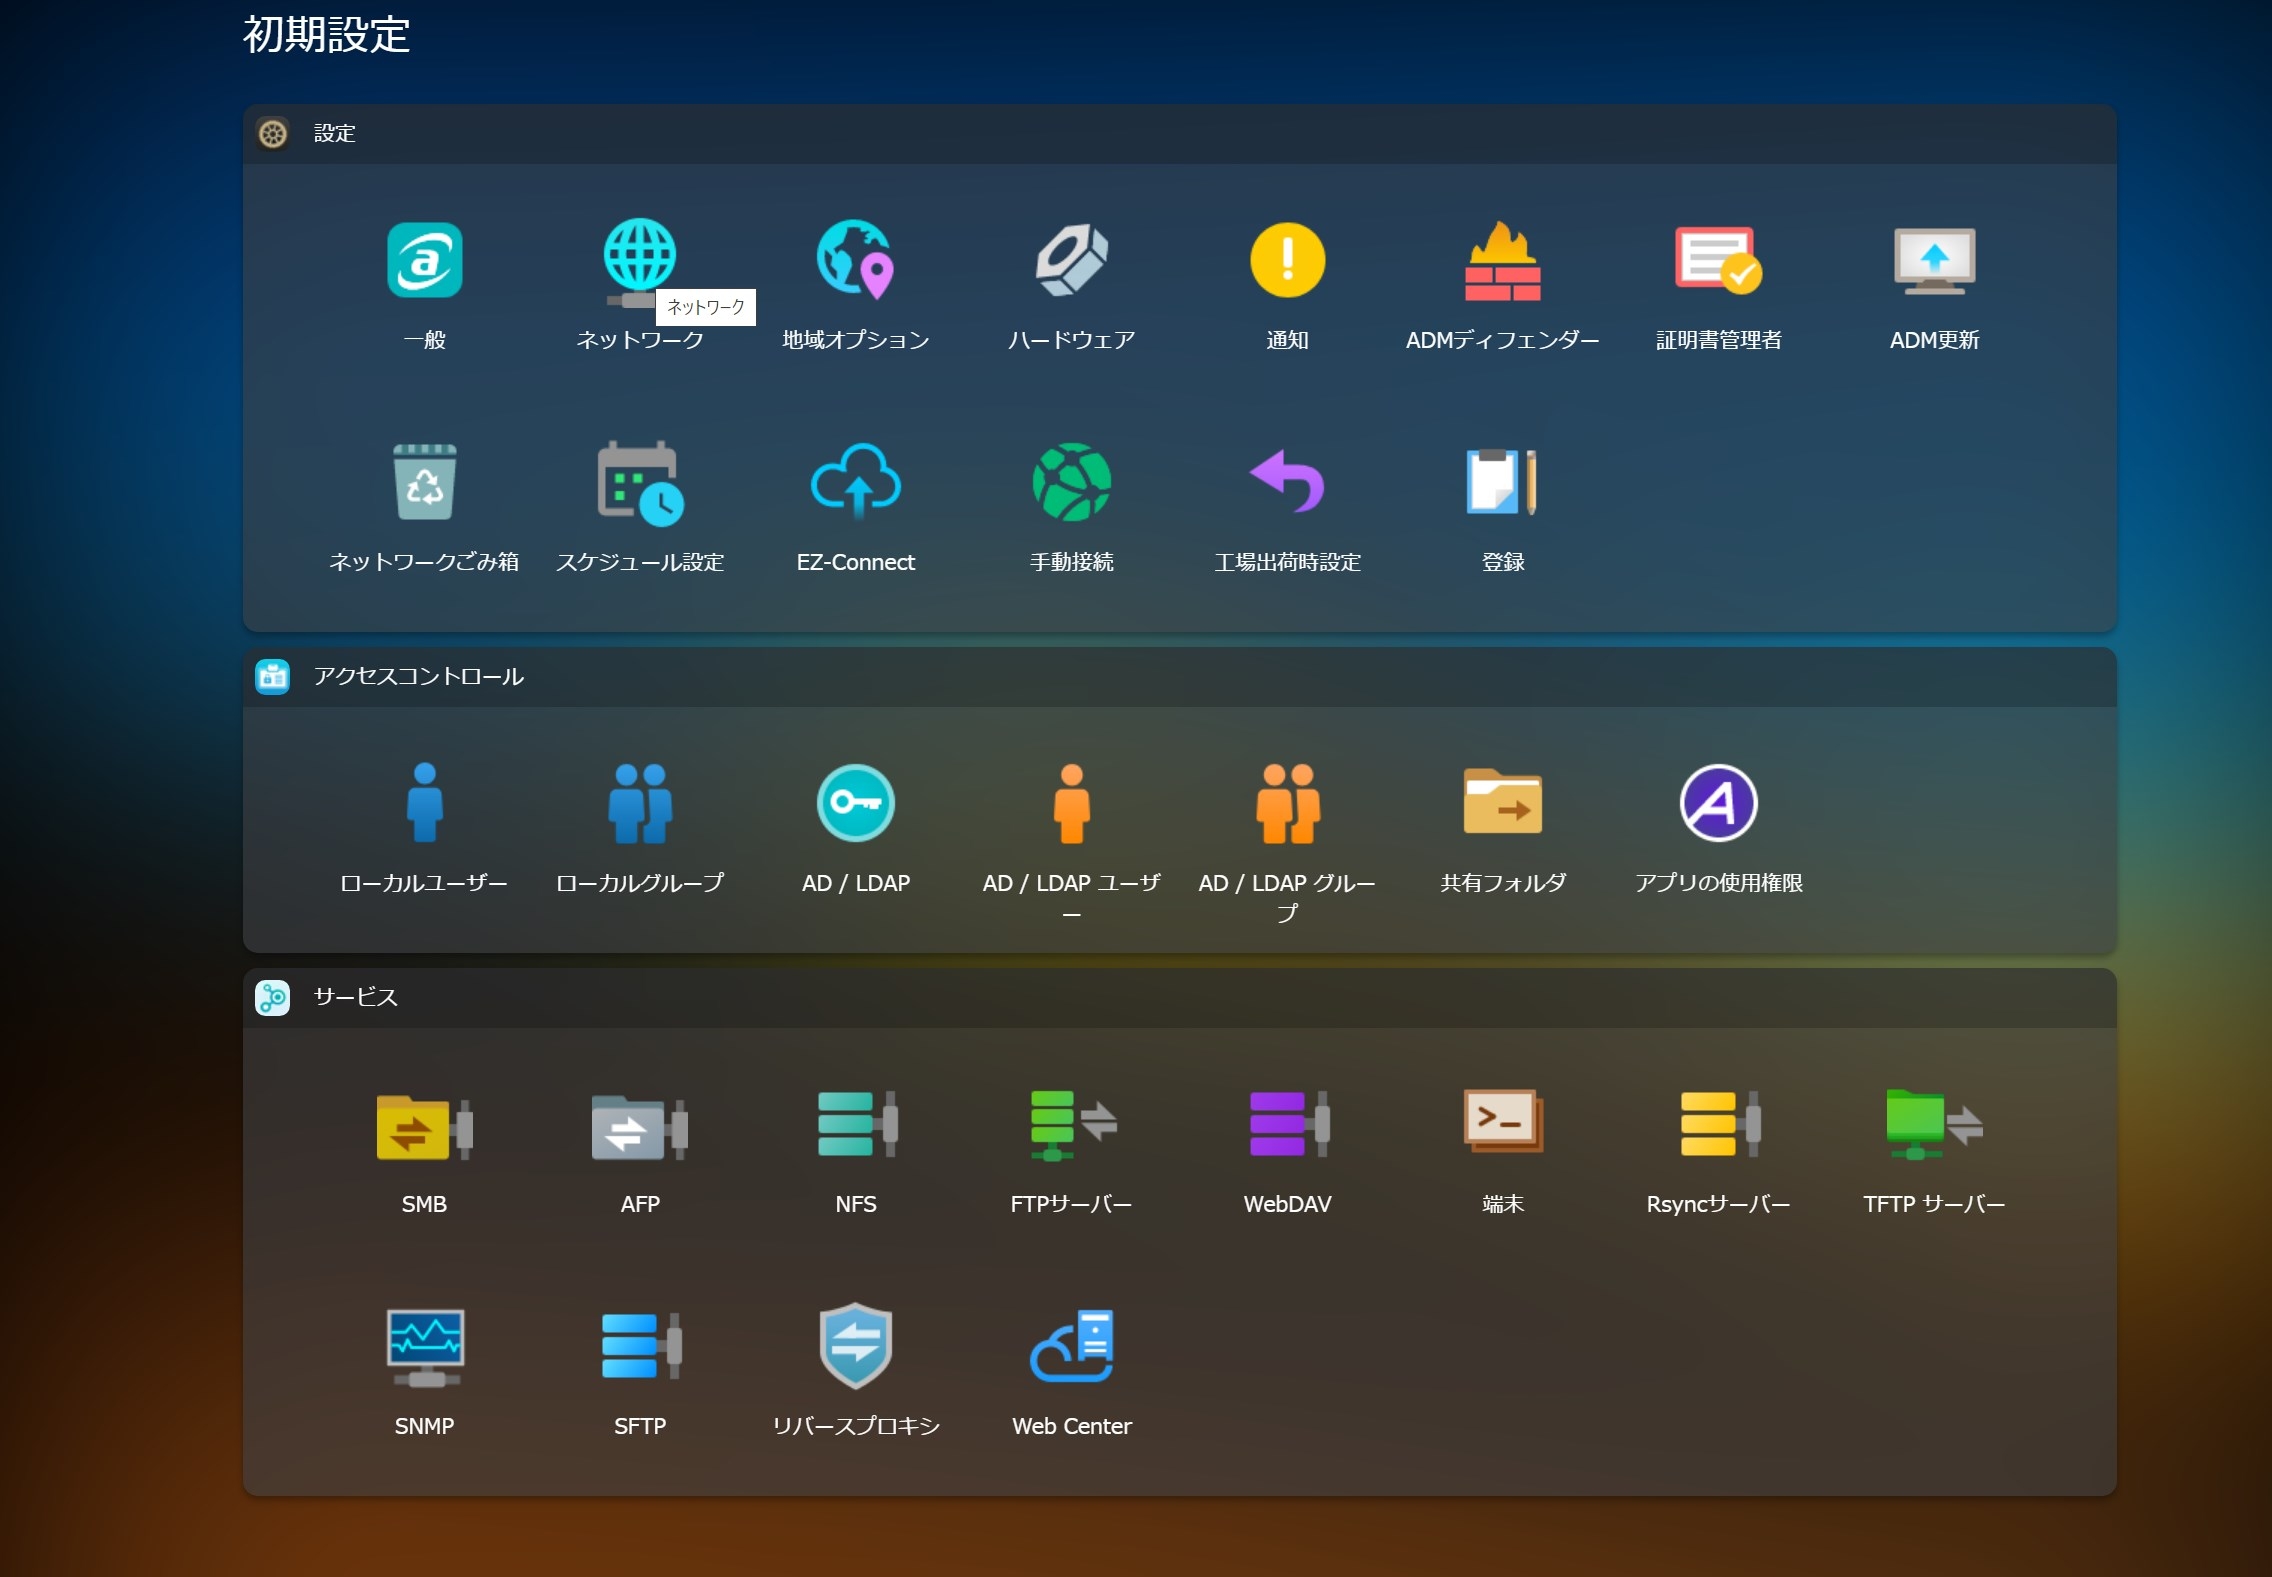This screenshot has width=2272, height=1577.
Task: Open リバースプロキシ reverse proxy icon
Action: click(856, 1347)
